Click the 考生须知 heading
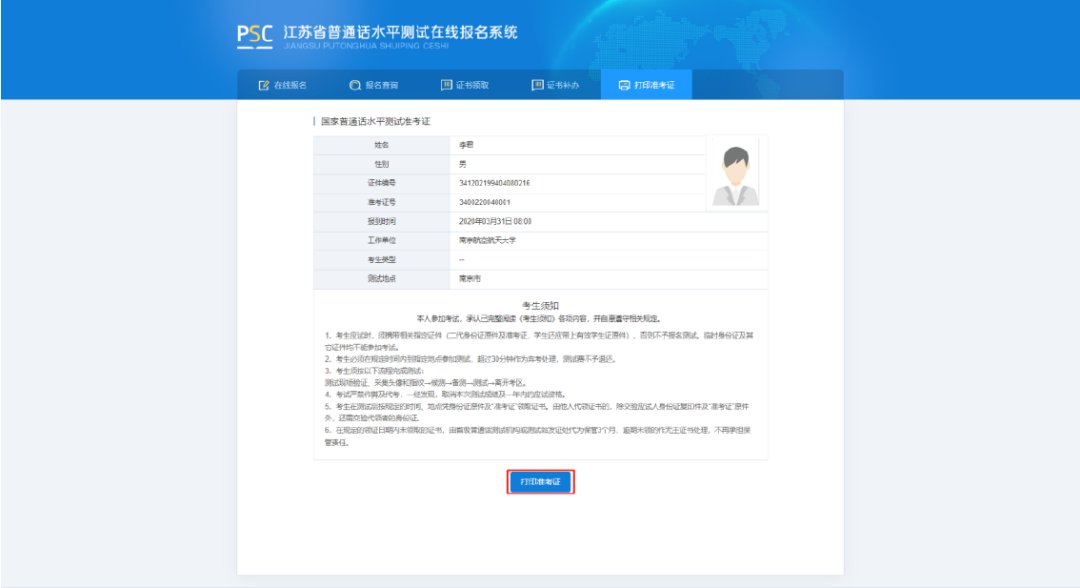The width and height of the screenshot is (1080, 588). tap(540, 303)
